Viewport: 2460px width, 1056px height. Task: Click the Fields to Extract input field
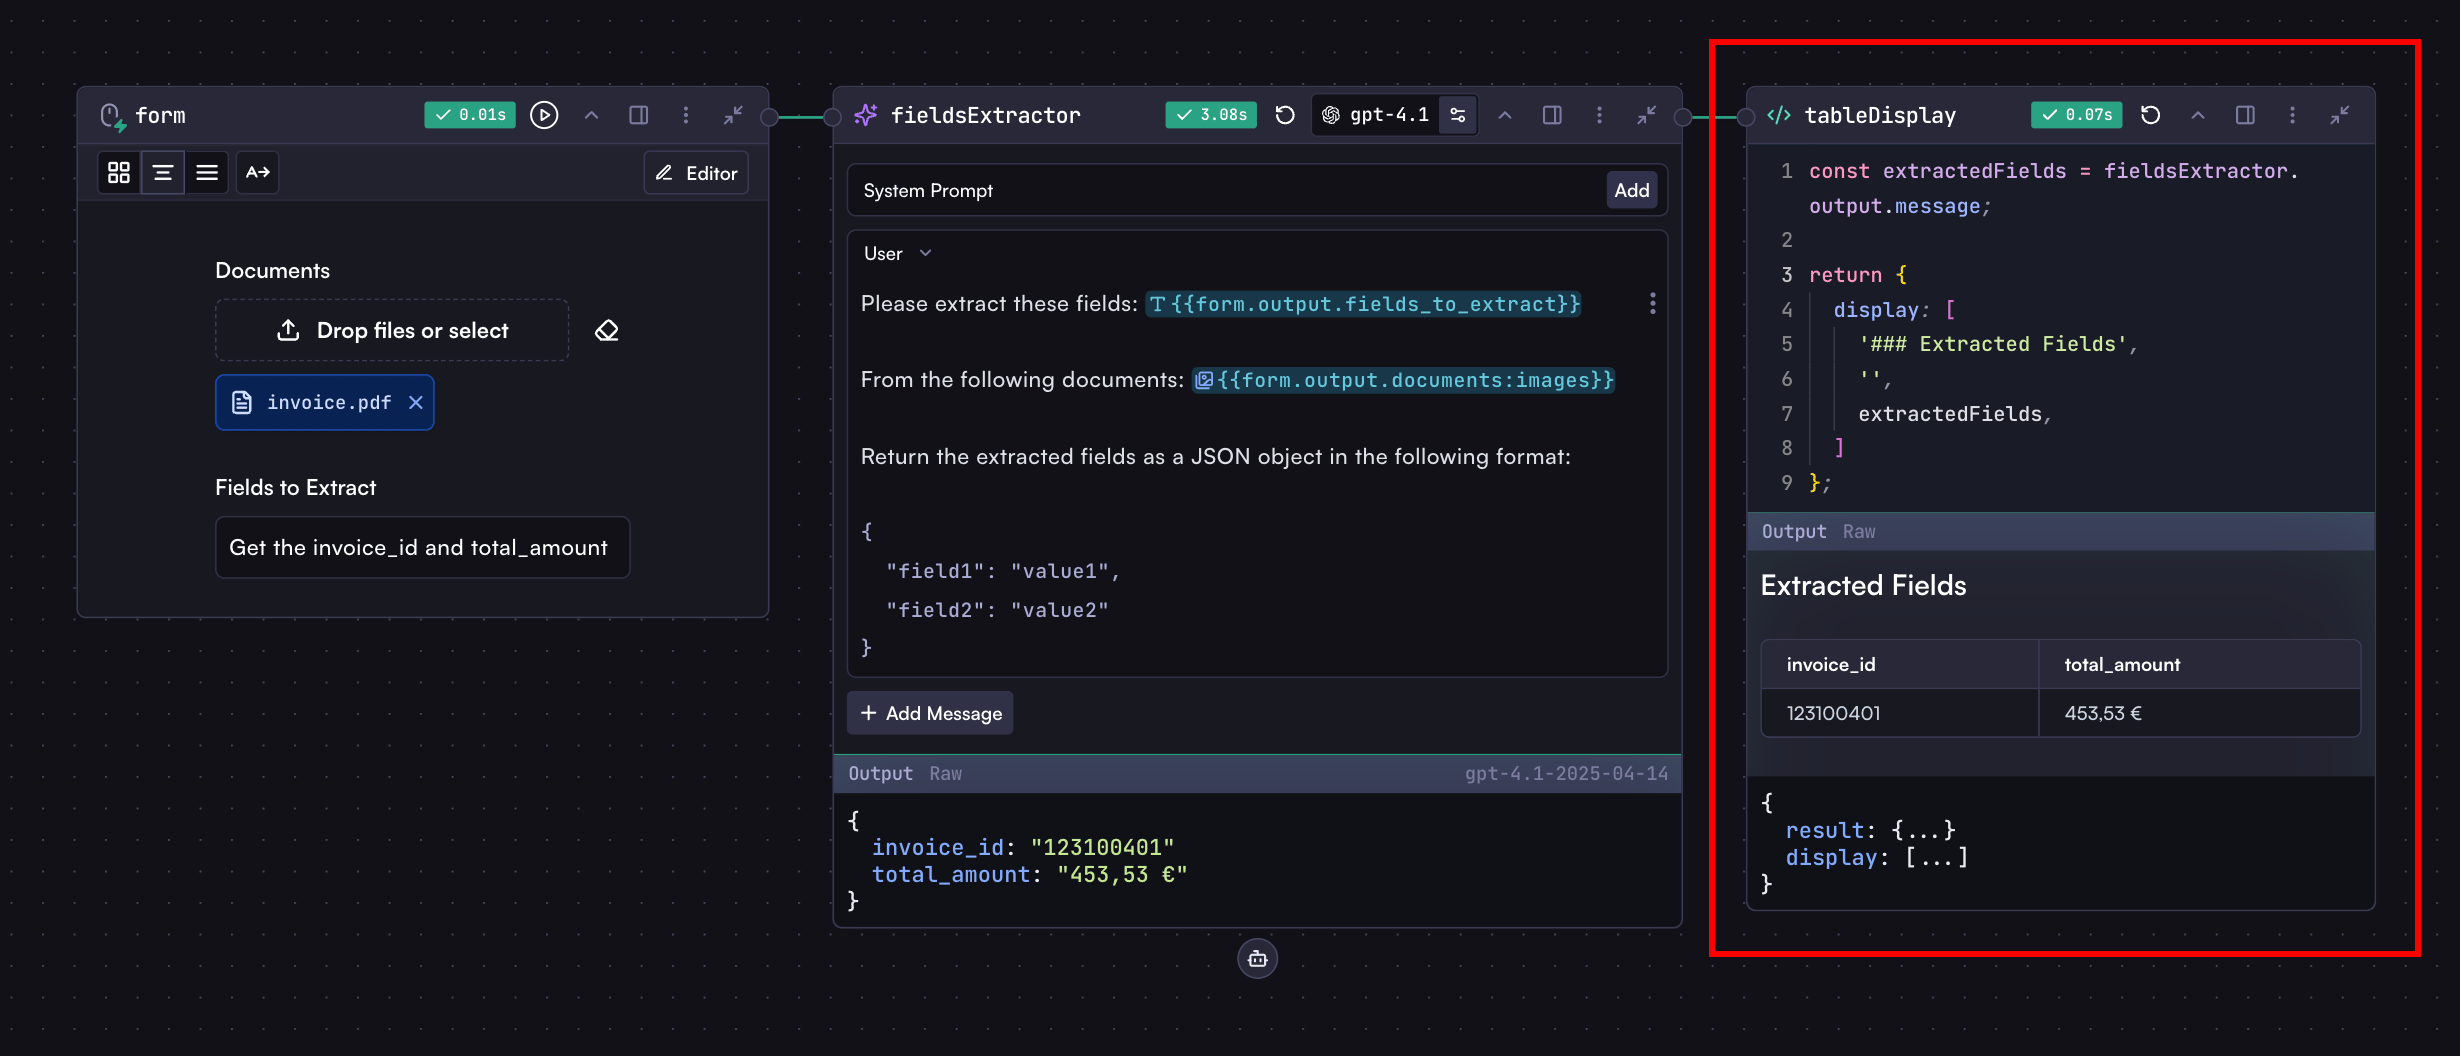(x=422, y=547)
